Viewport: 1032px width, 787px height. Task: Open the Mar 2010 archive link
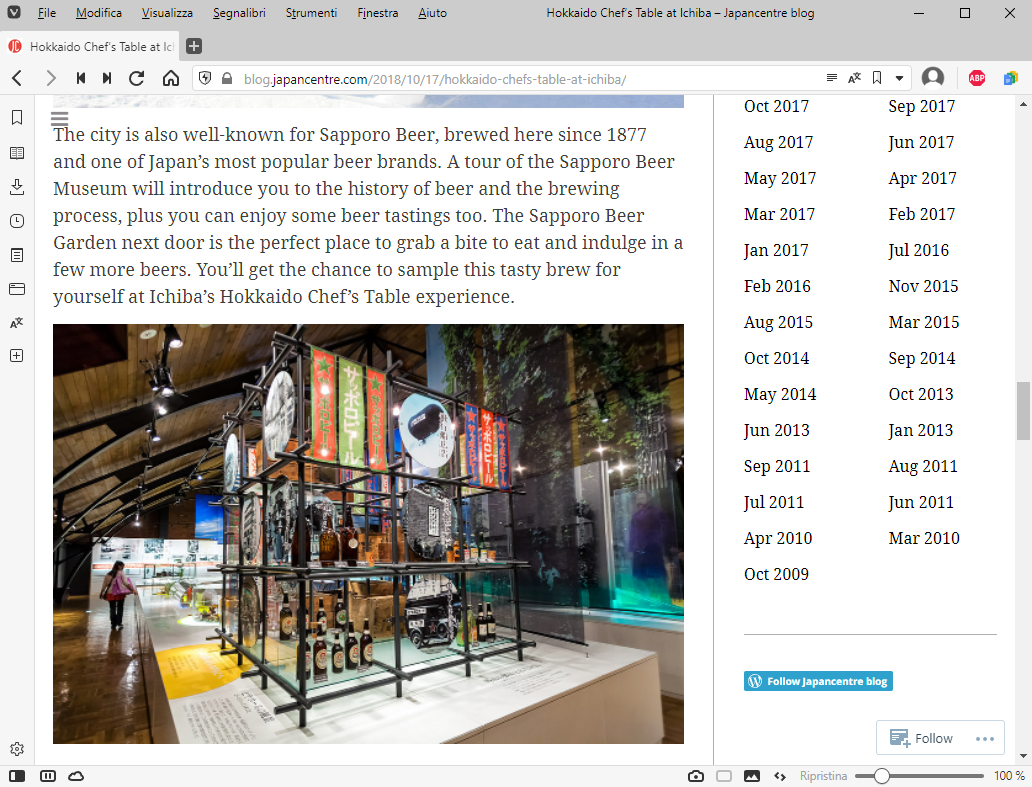[924, 538]
